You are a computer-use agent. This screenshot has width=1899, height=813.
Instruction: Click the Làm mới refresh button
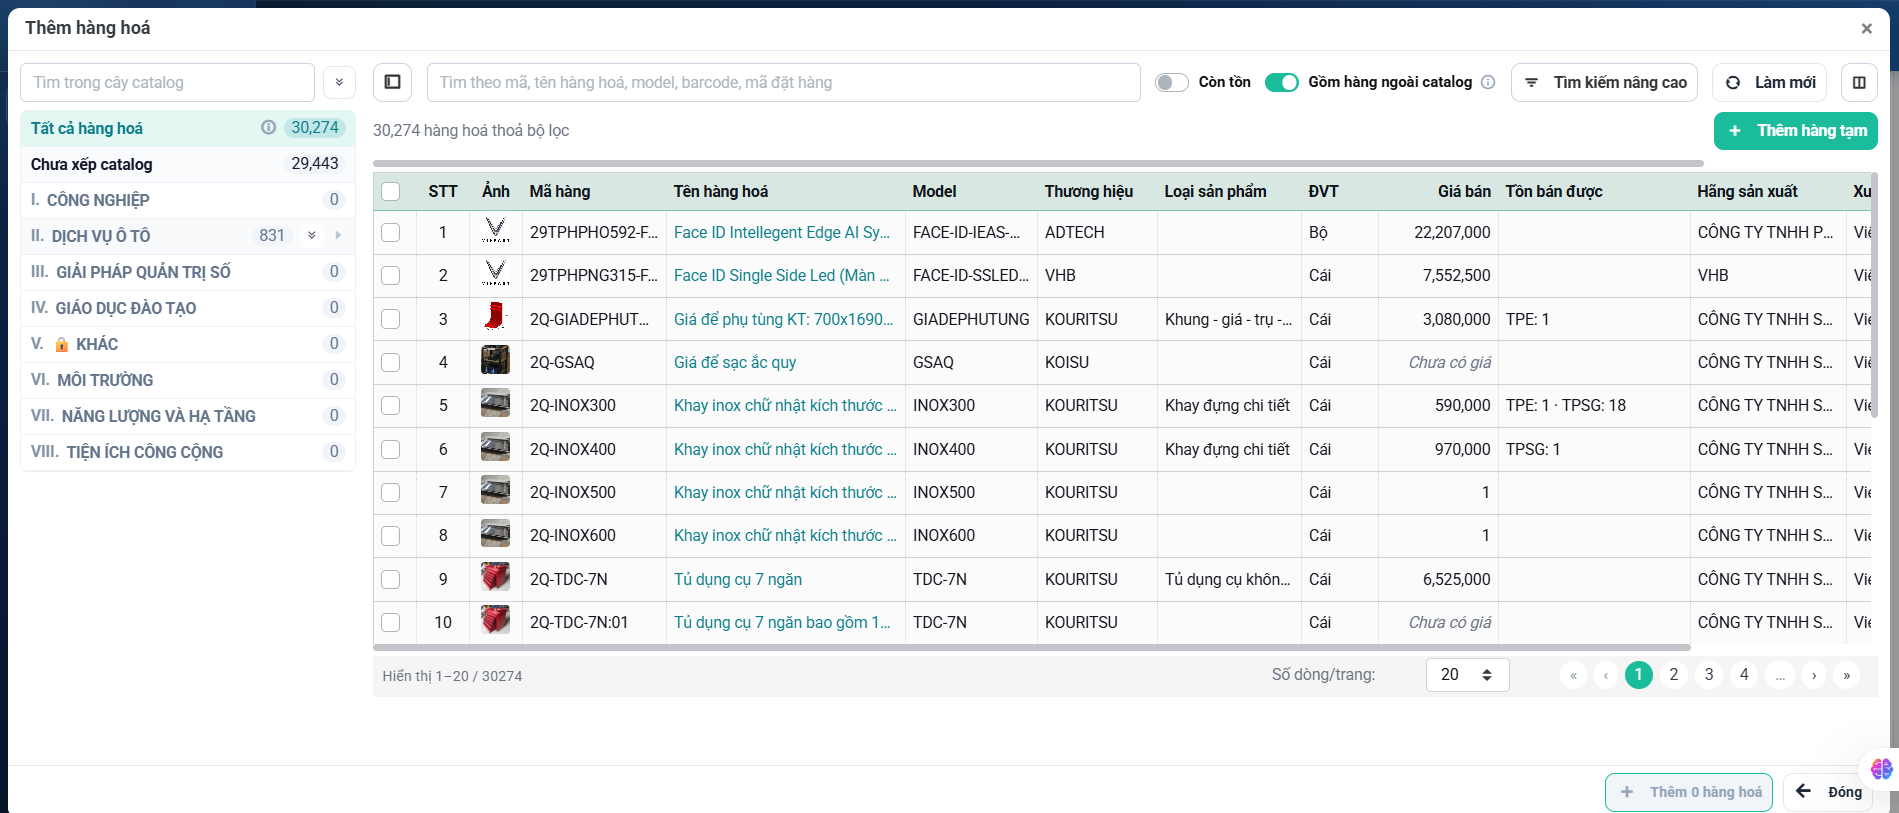coord(1770,82)
